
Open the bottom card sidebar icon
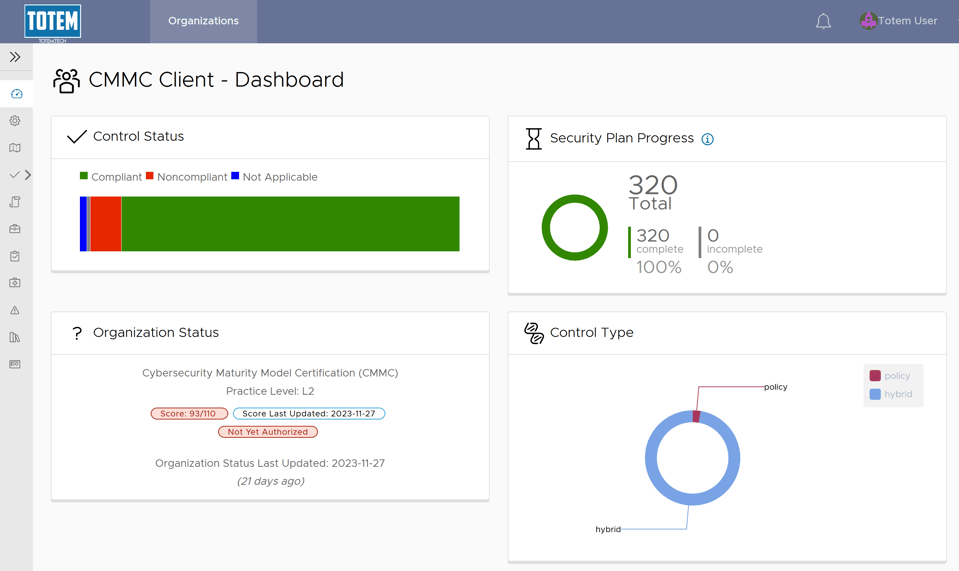coord(15,364)
